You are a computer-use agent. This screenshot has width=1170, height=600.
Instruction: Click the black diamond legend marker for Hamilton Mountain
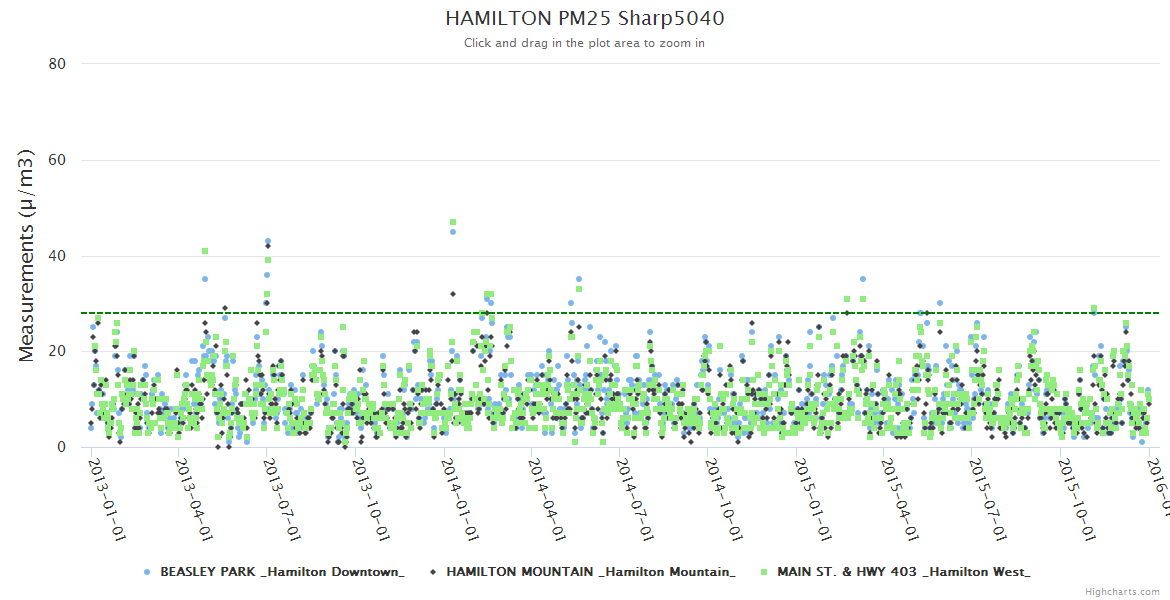[x=432, y=572]
